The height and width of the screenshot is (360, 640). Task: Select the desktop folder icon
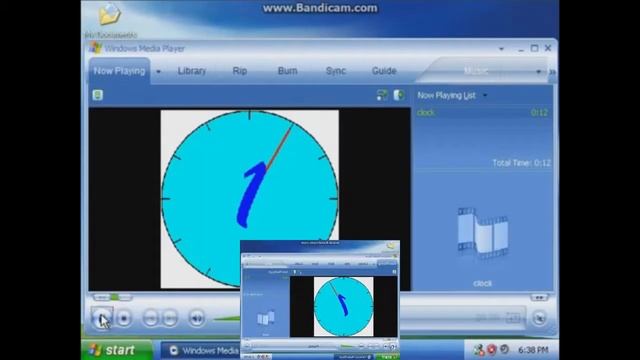click(x=109, y=14)
